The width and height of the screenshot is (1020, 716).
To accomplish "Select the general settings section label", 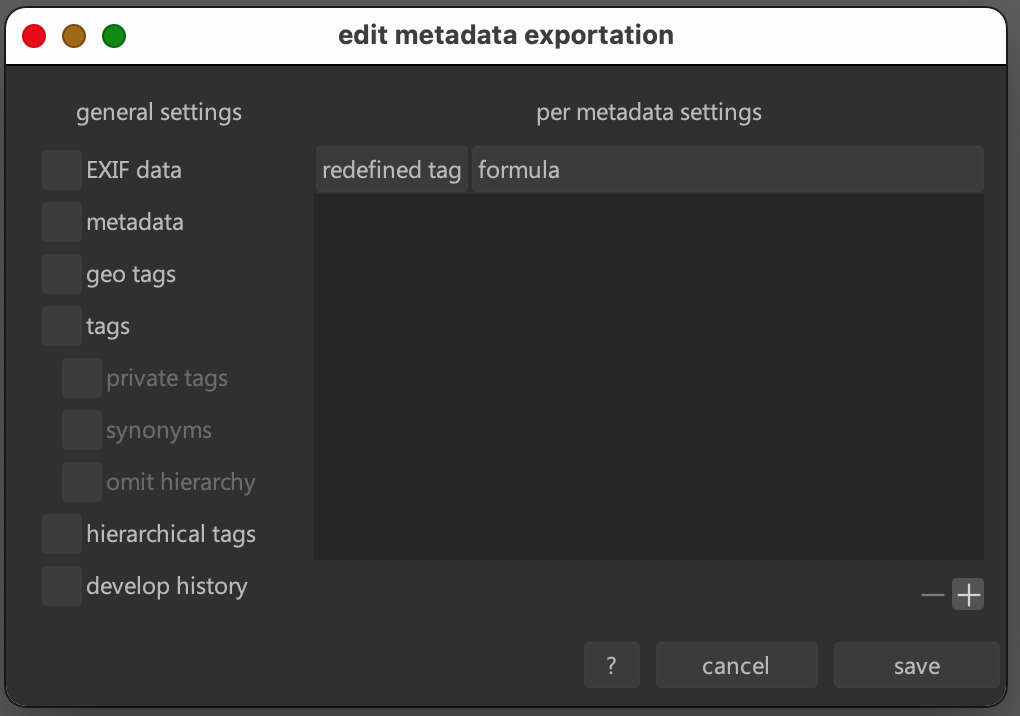I will [158, 112].
